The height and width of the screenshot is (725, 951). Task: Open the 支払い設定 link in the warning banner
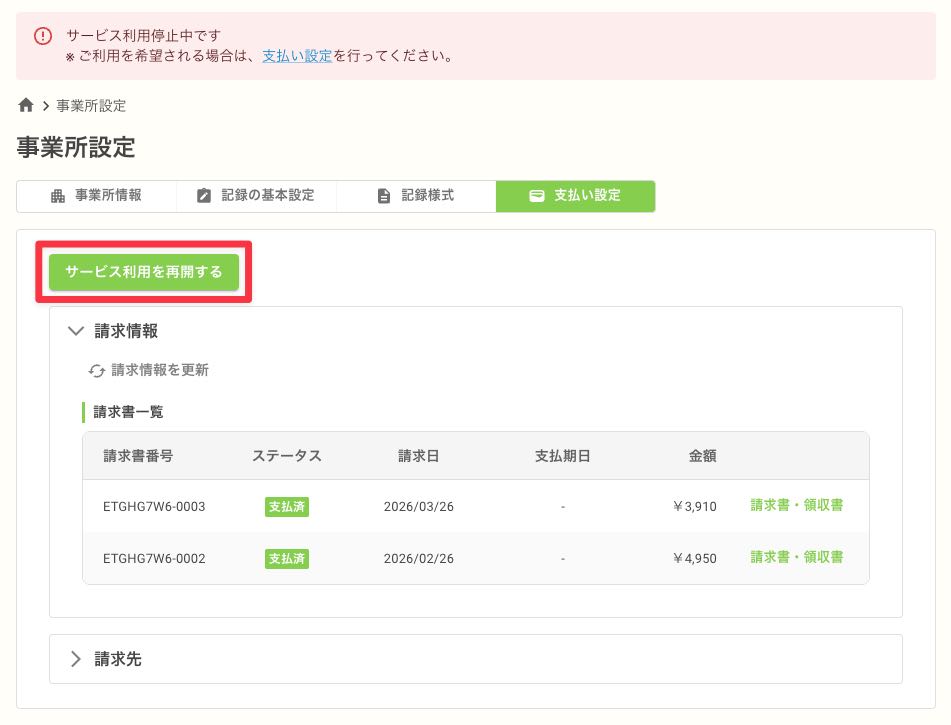coord(297,55)
